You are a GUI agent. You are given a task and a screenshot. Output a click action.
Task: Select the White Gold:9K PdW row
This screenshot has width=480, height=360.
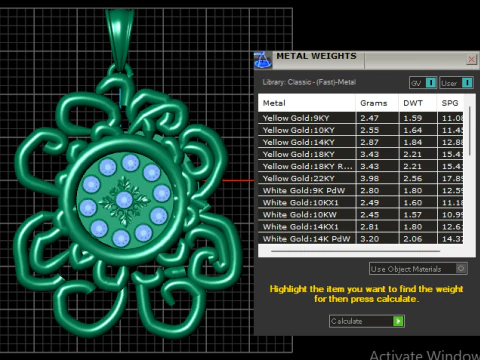[x=361, y=190]
